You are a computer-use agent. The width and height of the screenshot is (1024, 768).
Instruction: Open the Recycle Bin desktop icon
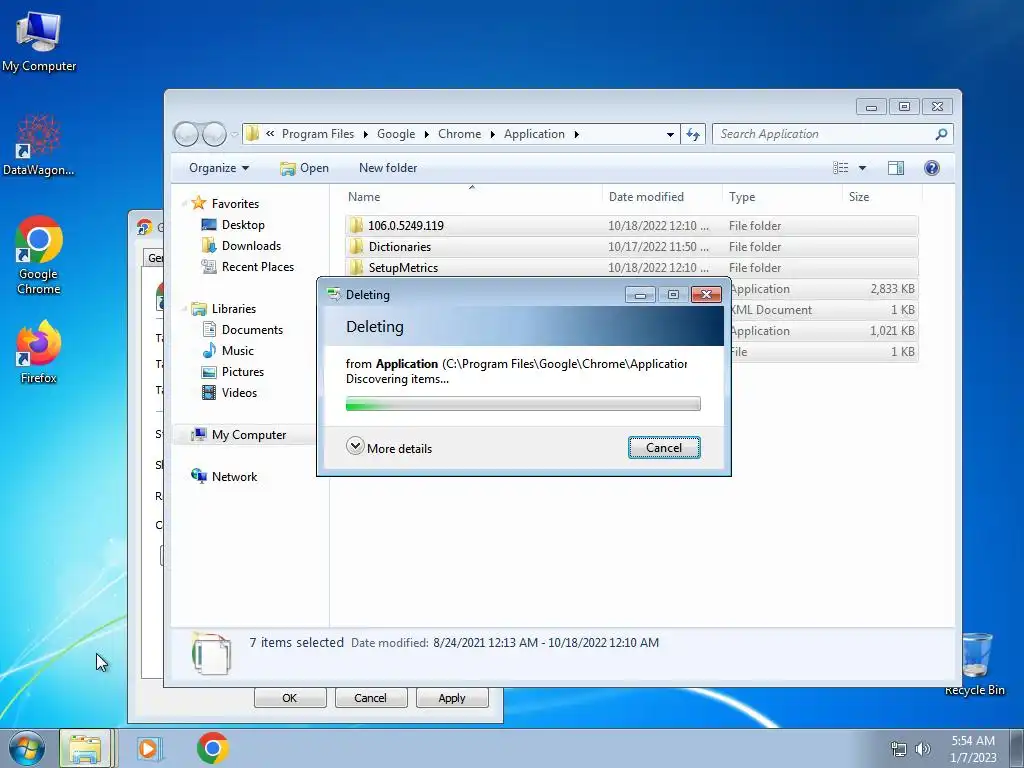[x=974, y=664]
